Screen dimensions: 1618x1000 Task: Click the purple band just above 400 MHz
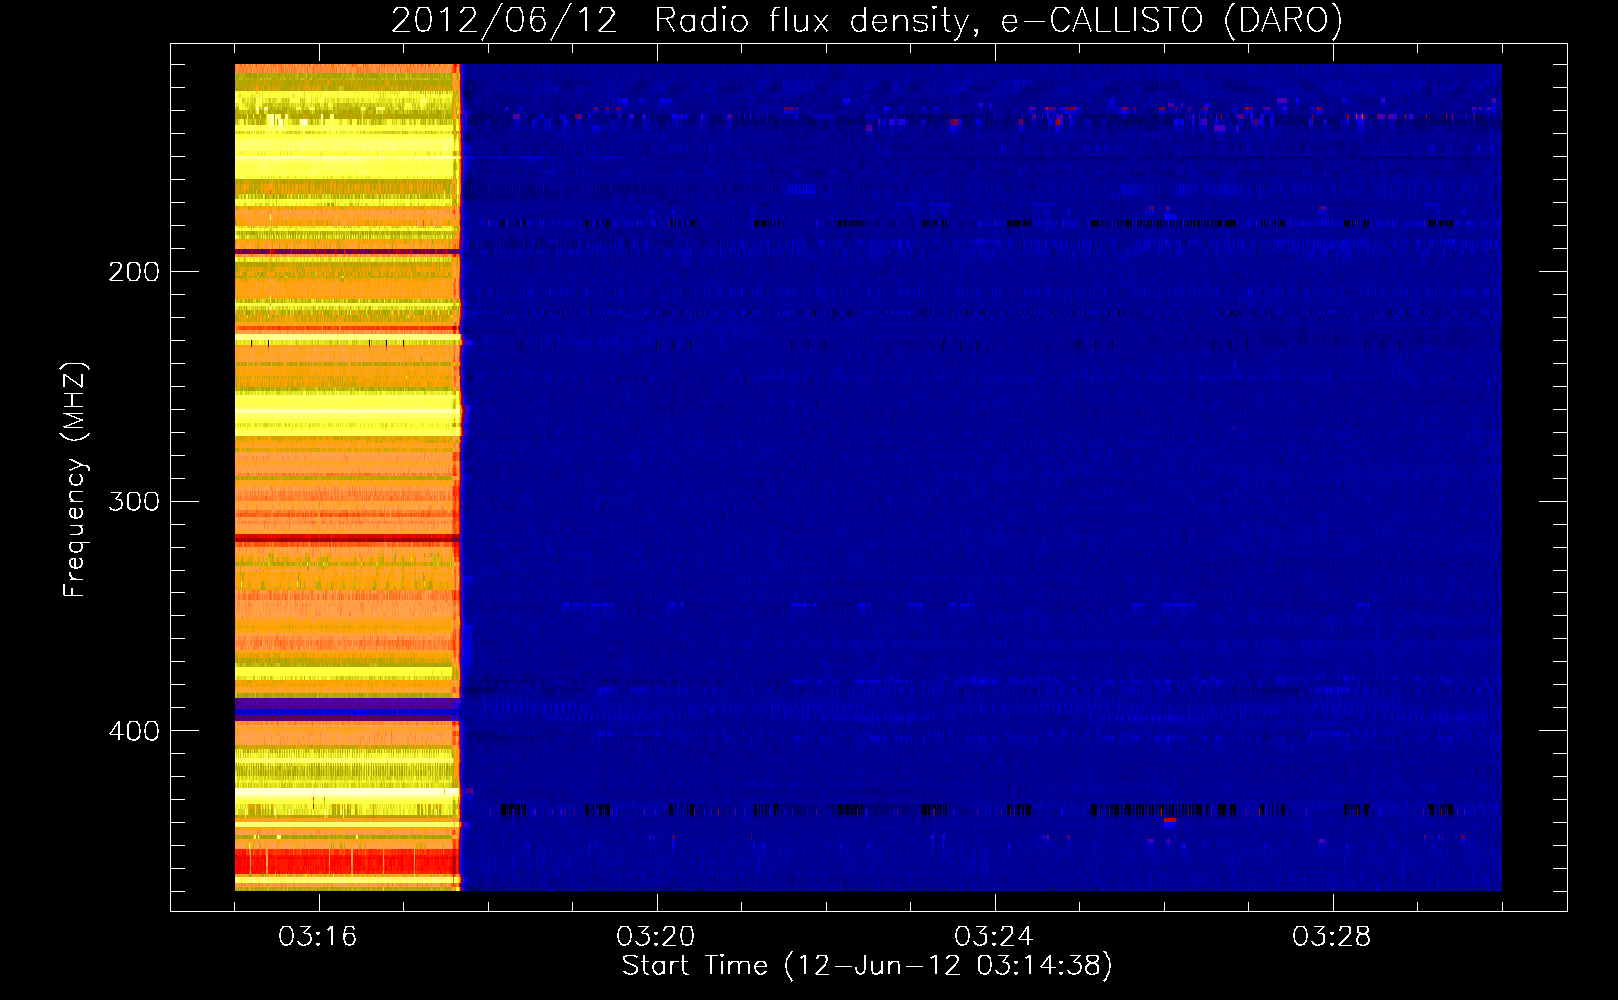[x=346, y=709]
